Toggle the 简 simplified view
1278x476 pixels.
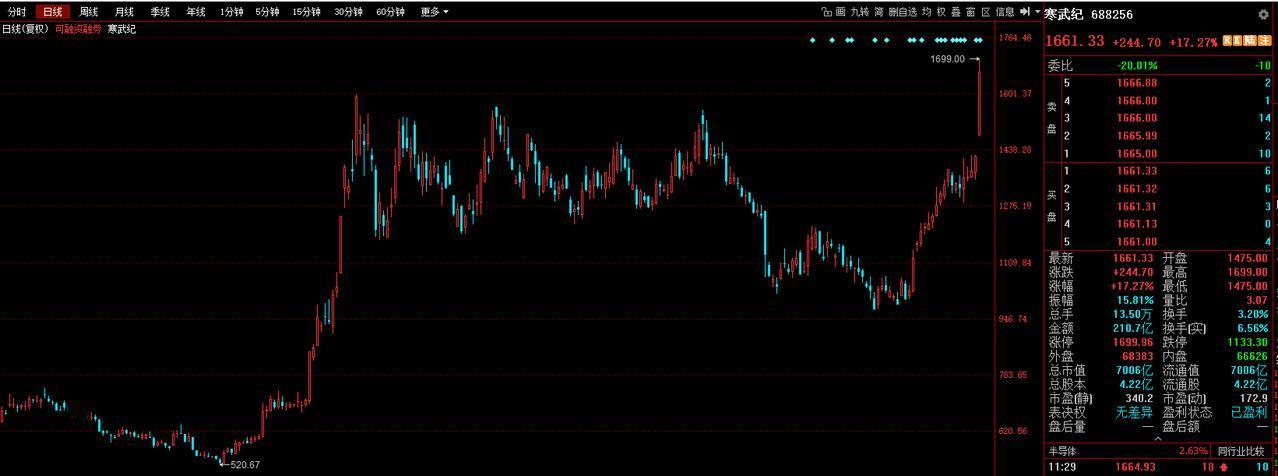coord(879,12)
